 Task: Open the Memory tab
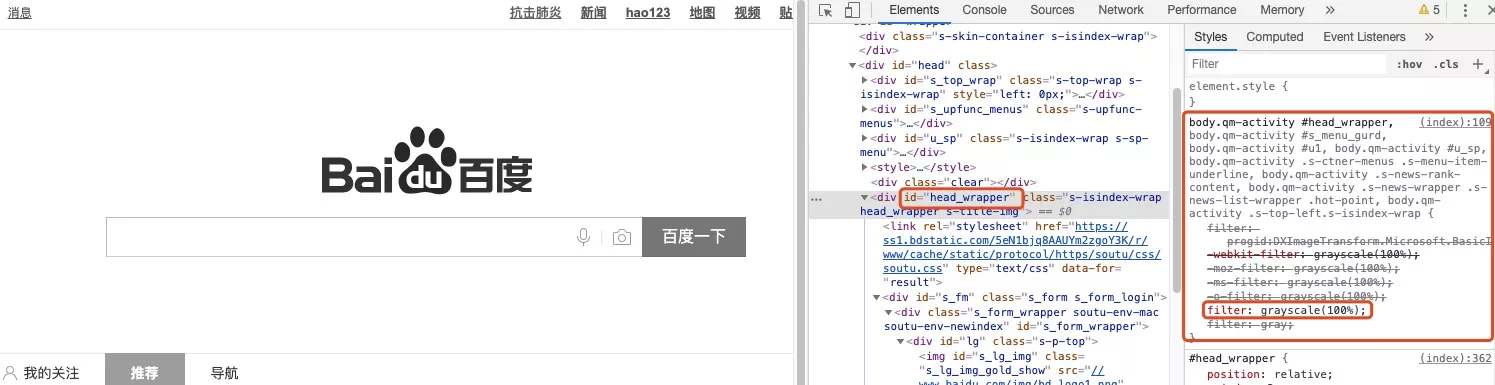pos(1282,10)
